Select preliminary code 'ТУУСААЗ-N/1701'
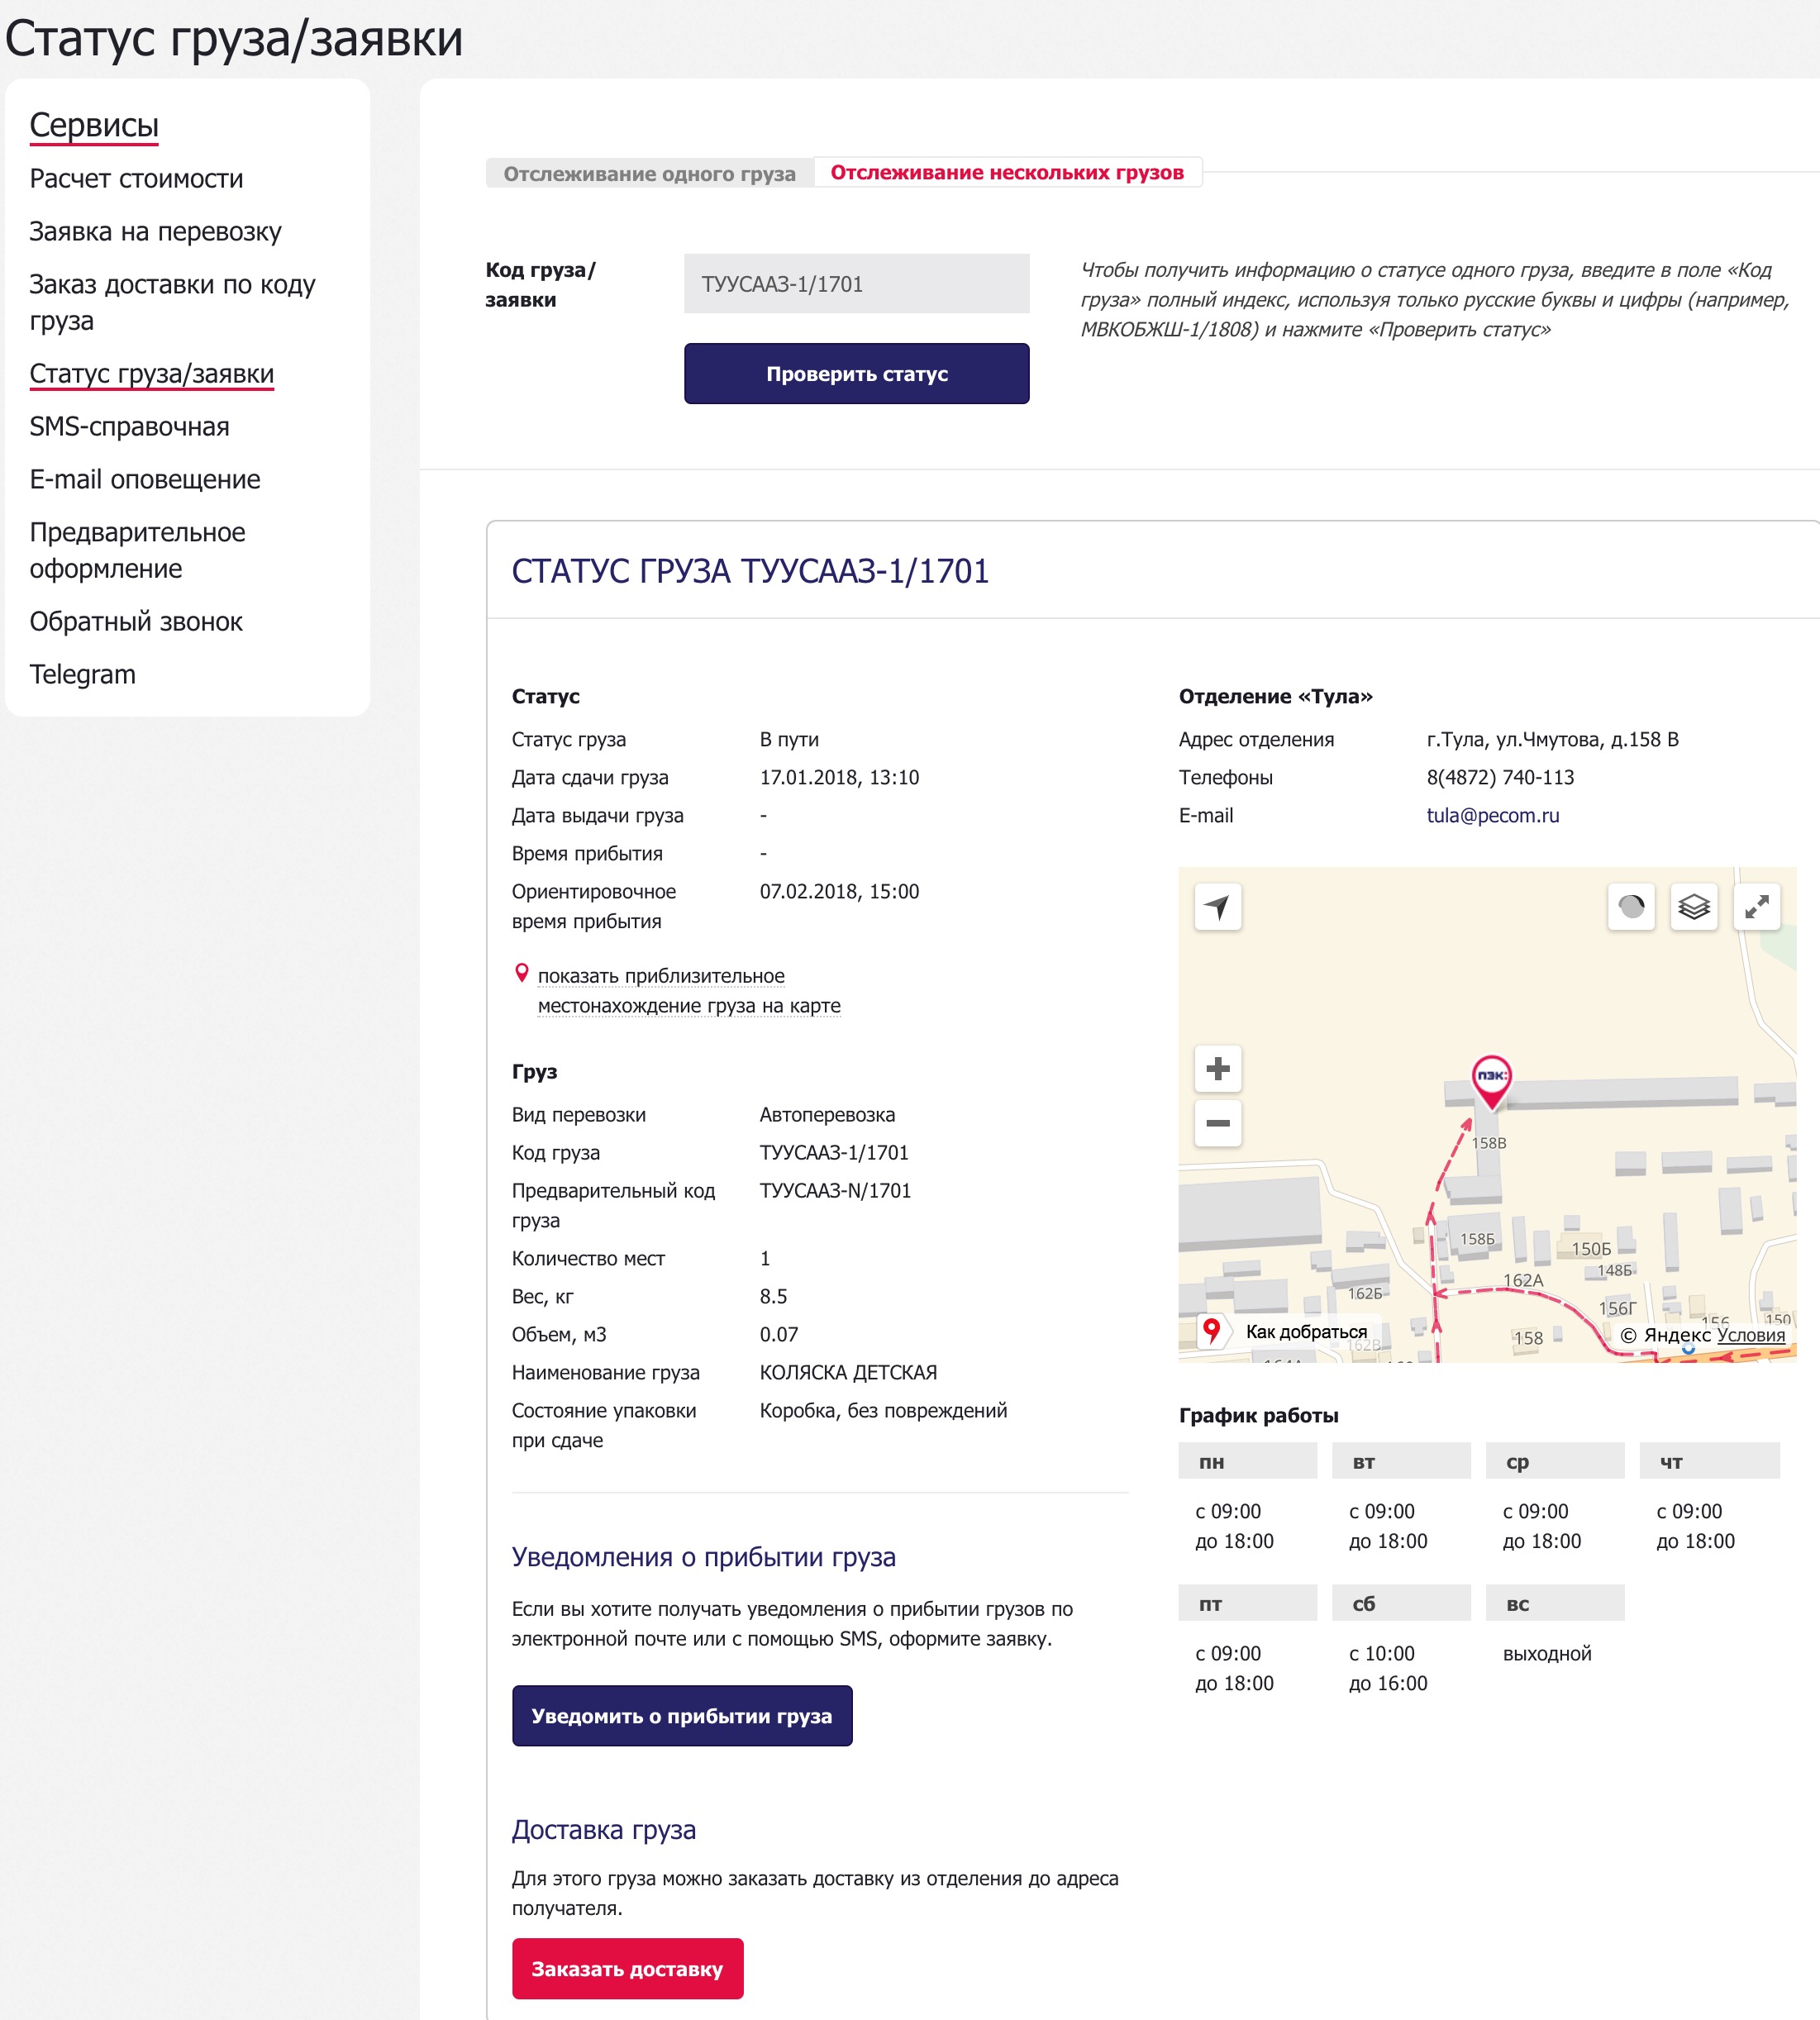 [835, 1191]
